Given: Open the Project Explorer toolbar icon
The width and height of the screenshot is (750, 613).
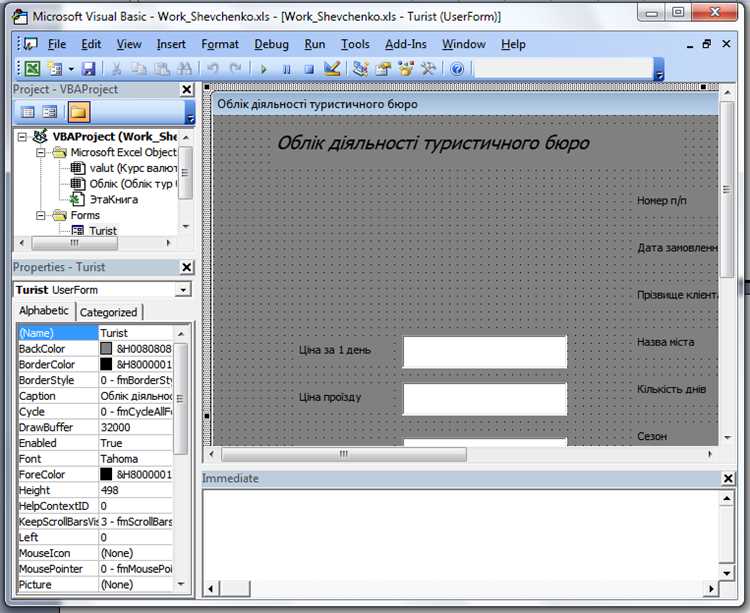Looking at the screenshot, I should tap(360, 69).
